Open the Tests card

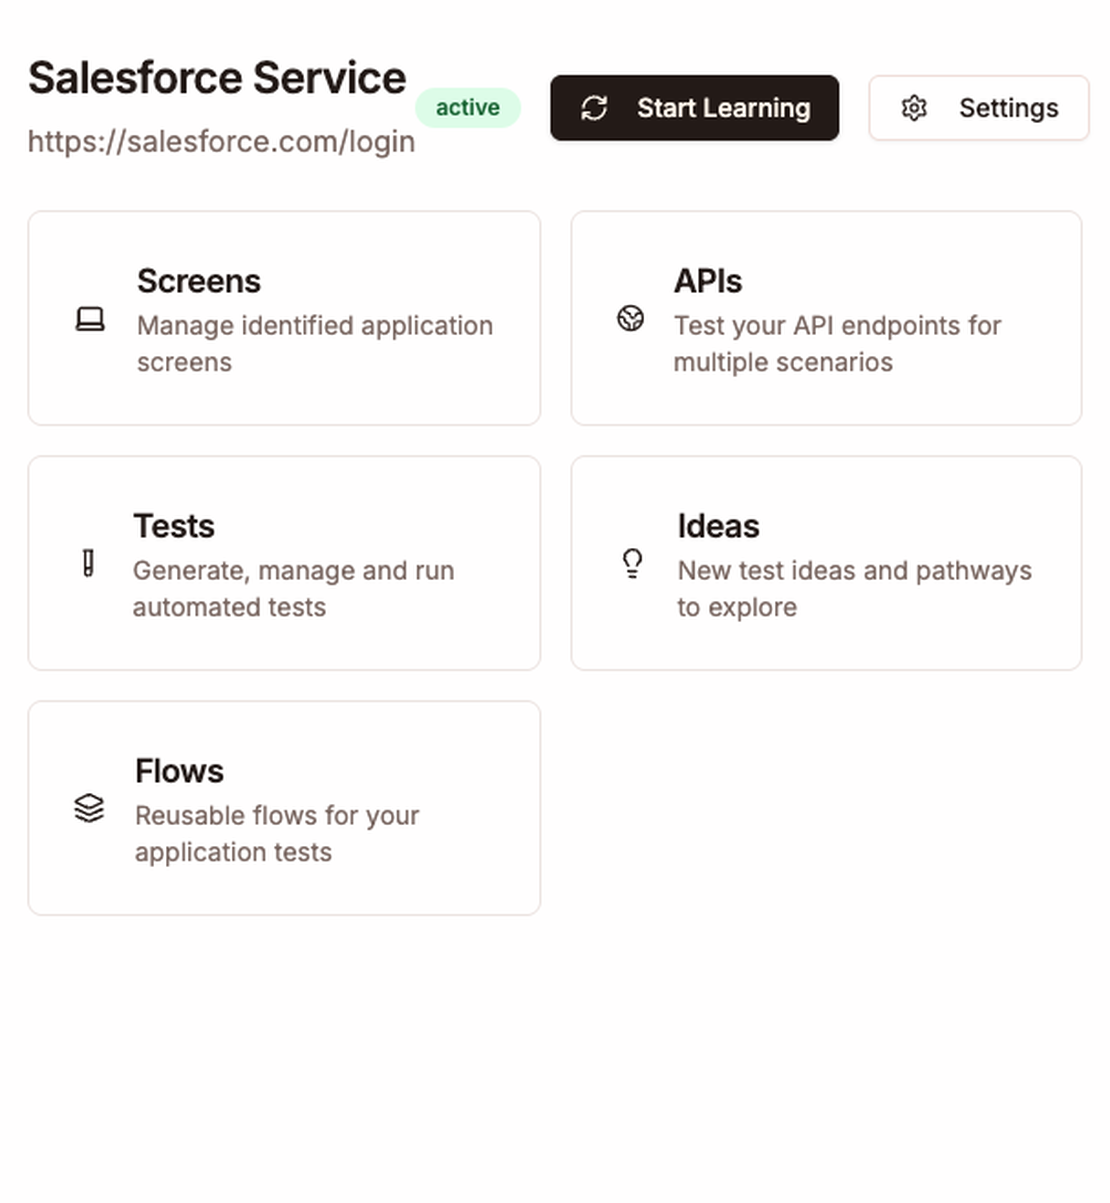click(x=284, y=564)
